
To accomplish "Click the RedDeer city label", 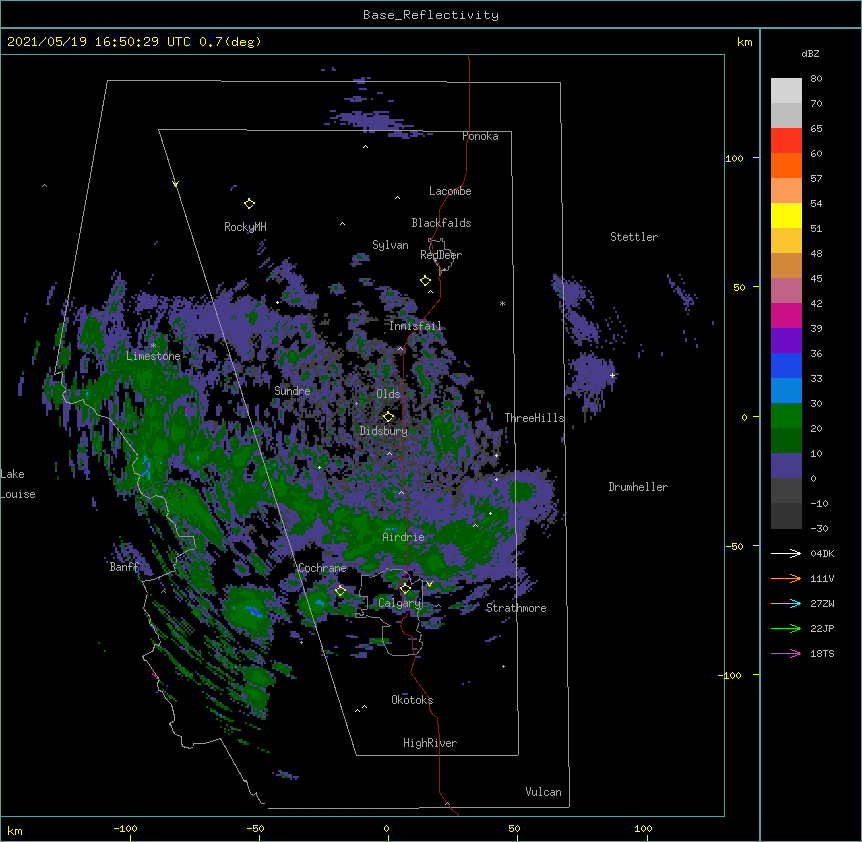I will click(441, 255).
